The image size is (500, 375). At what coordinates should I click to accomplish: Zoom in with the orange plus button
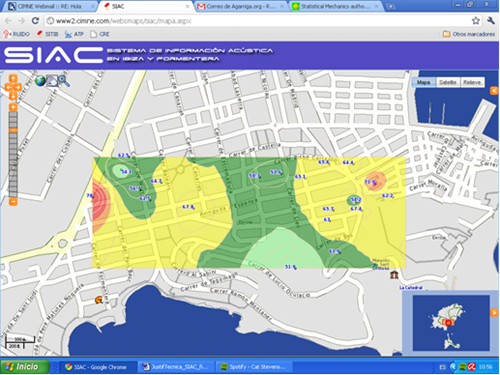(x=13, y=107)
